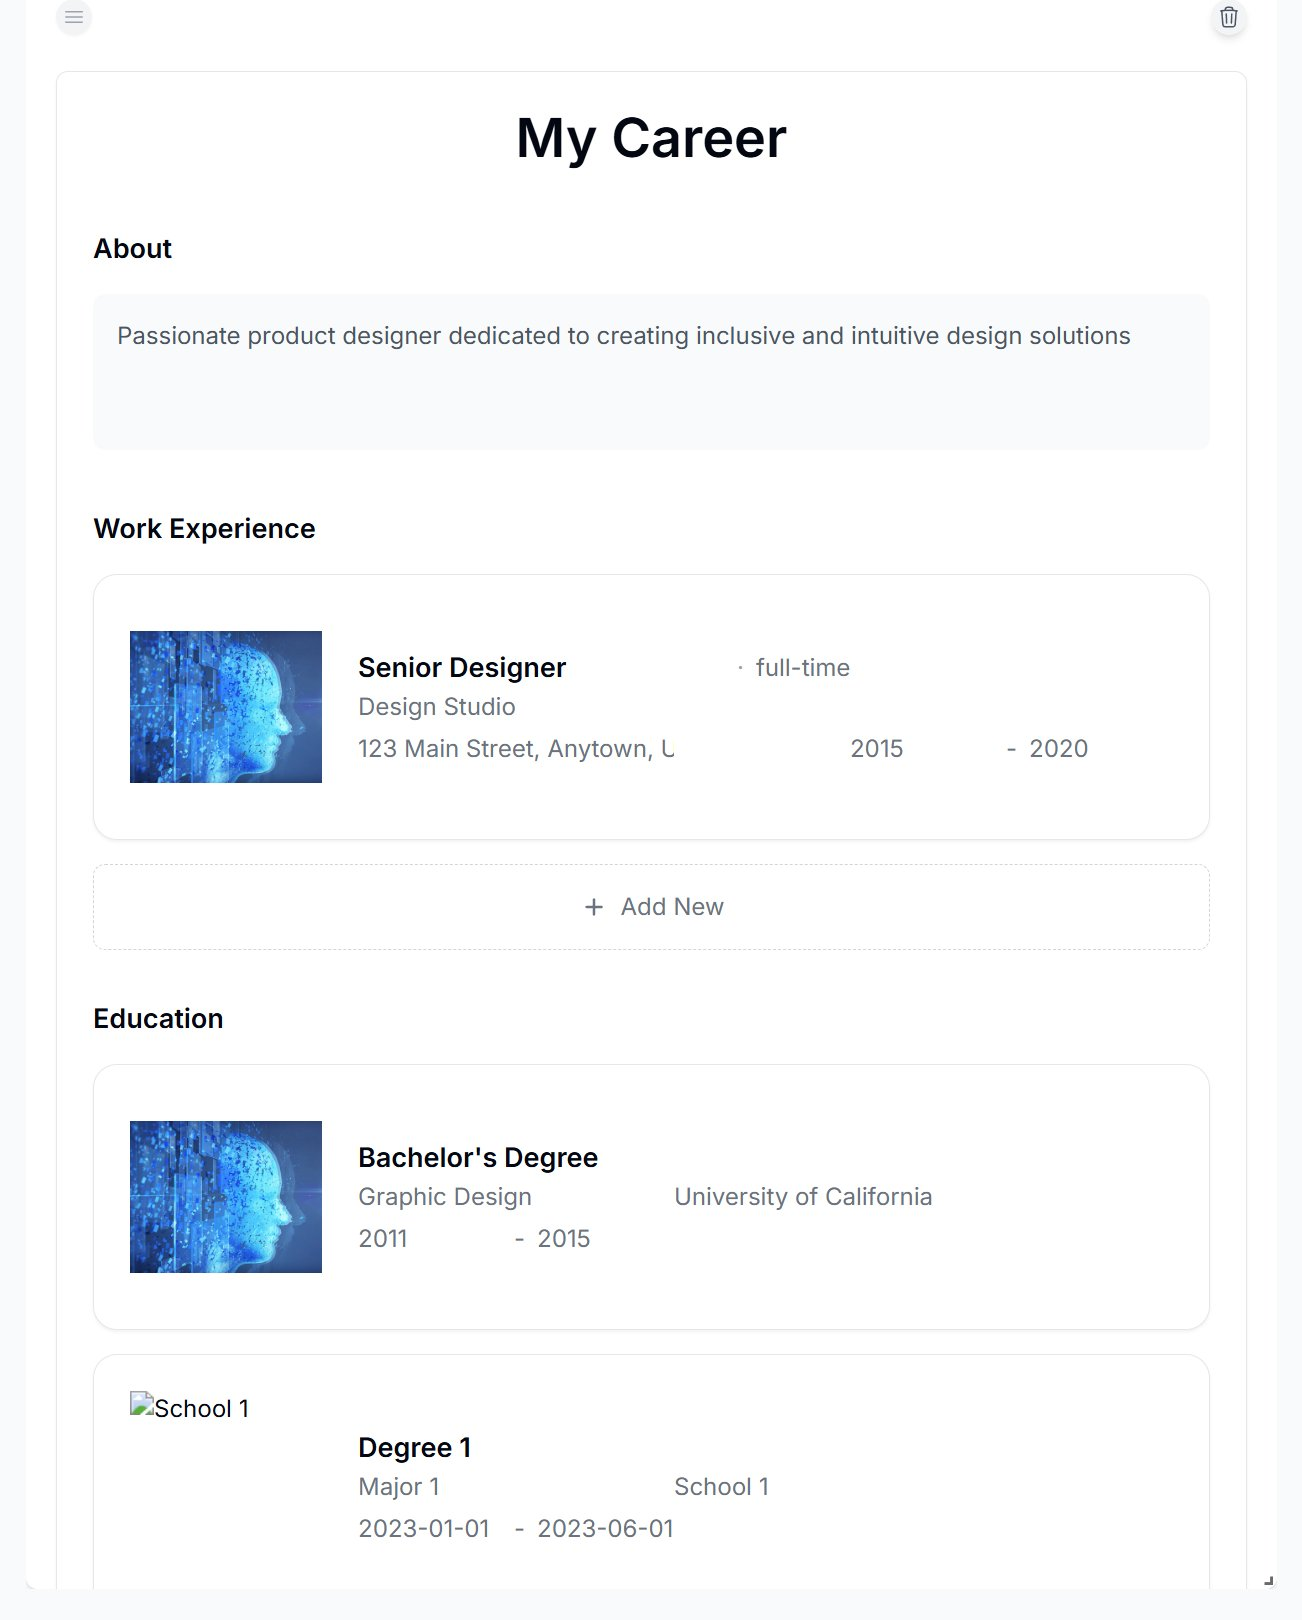Edit the About description text area

point(651,371)
